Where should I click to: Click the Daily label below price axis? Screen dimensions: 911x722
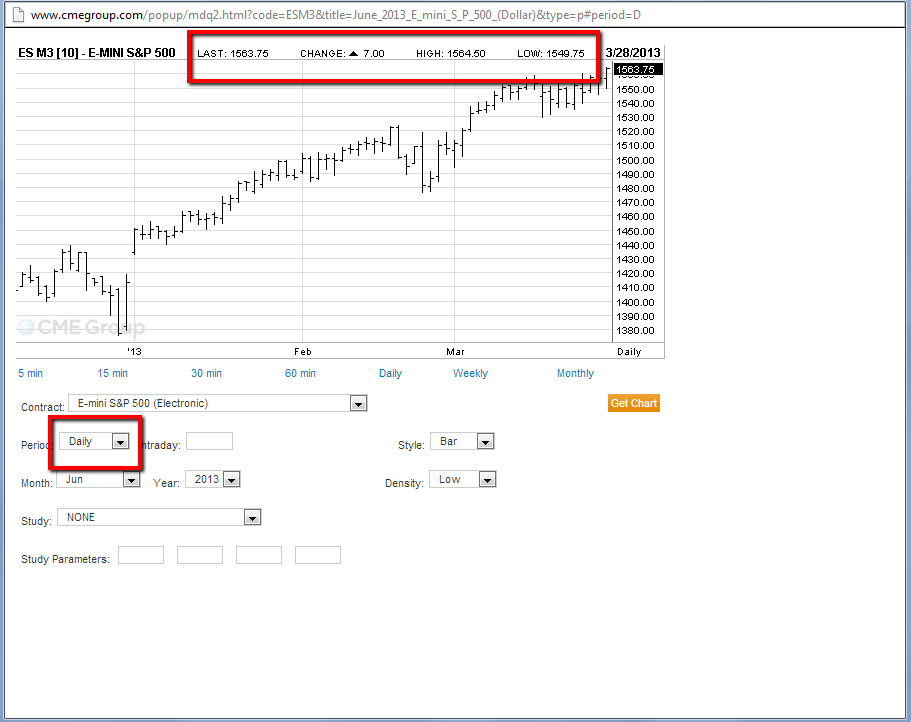(x=629, y=351)
